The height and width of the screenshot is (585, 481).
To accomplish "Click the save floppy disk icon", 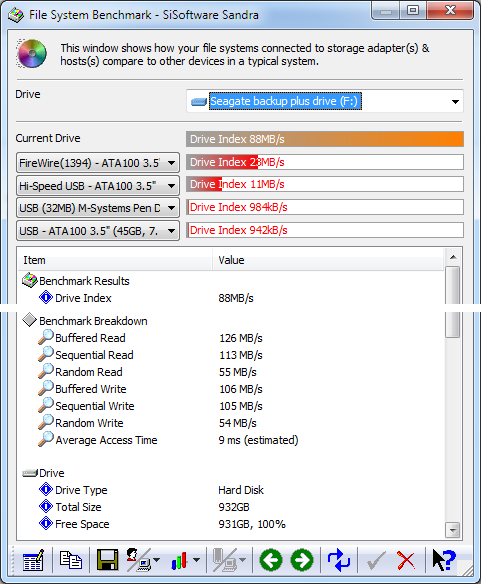I will (107, 560).
